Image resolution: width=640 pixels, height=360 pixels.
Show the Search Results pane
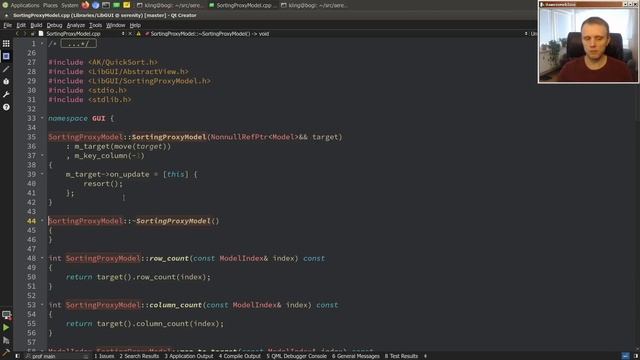(x=139, y=356)
